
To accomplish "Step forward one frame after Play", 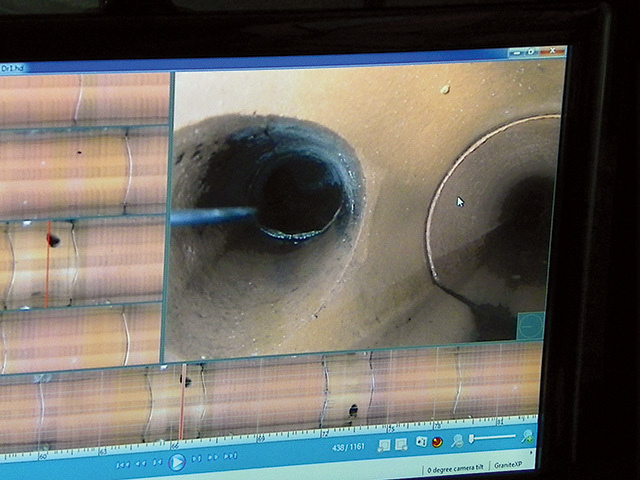I will click(x=196, y=459).
